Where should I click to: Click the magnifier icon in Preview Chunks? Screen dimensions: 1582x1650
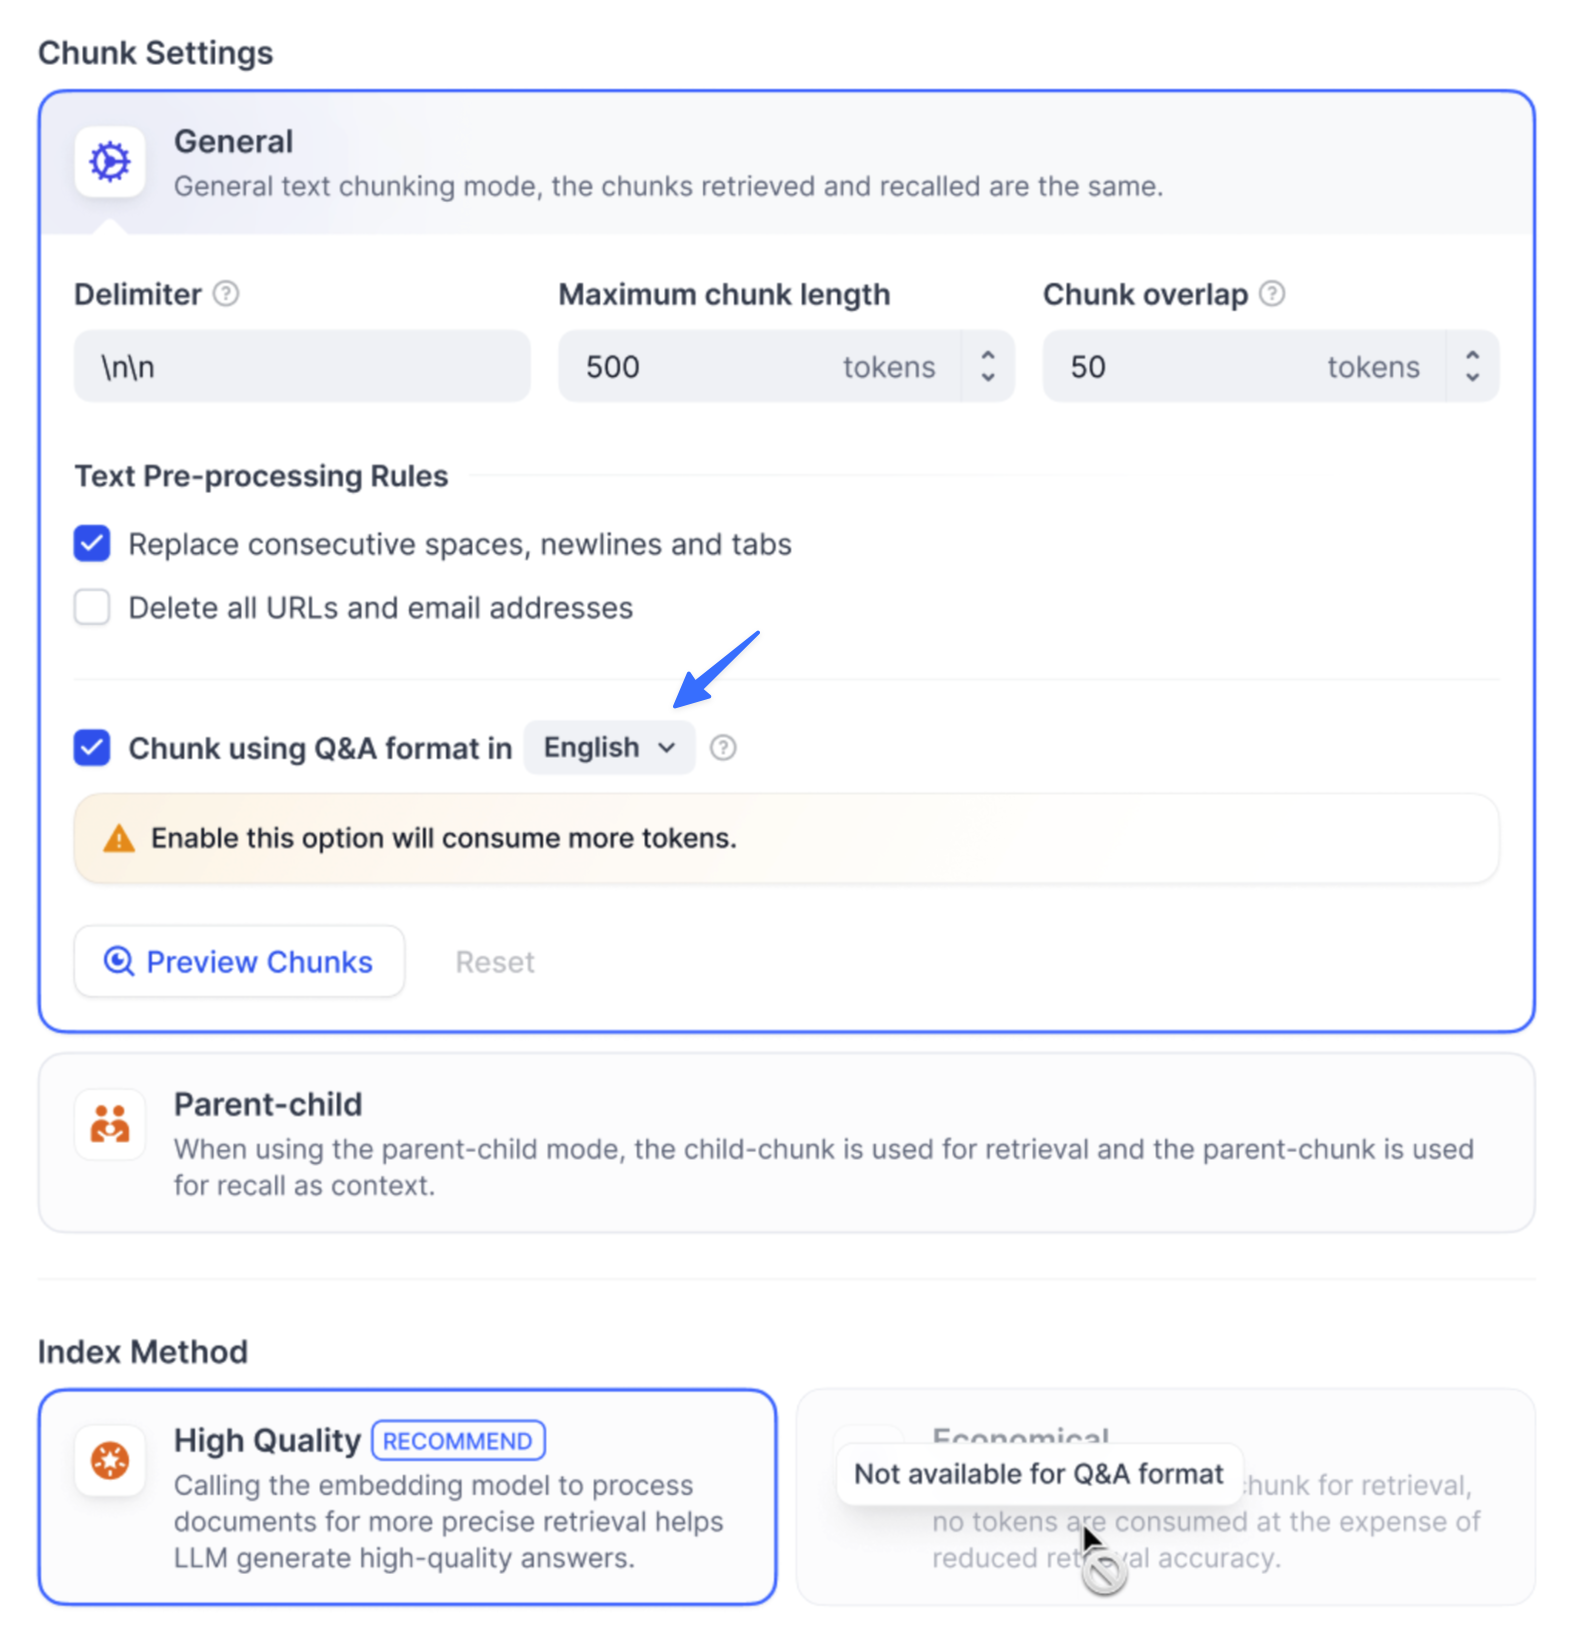pyautogui.click(x=119, y=962)
